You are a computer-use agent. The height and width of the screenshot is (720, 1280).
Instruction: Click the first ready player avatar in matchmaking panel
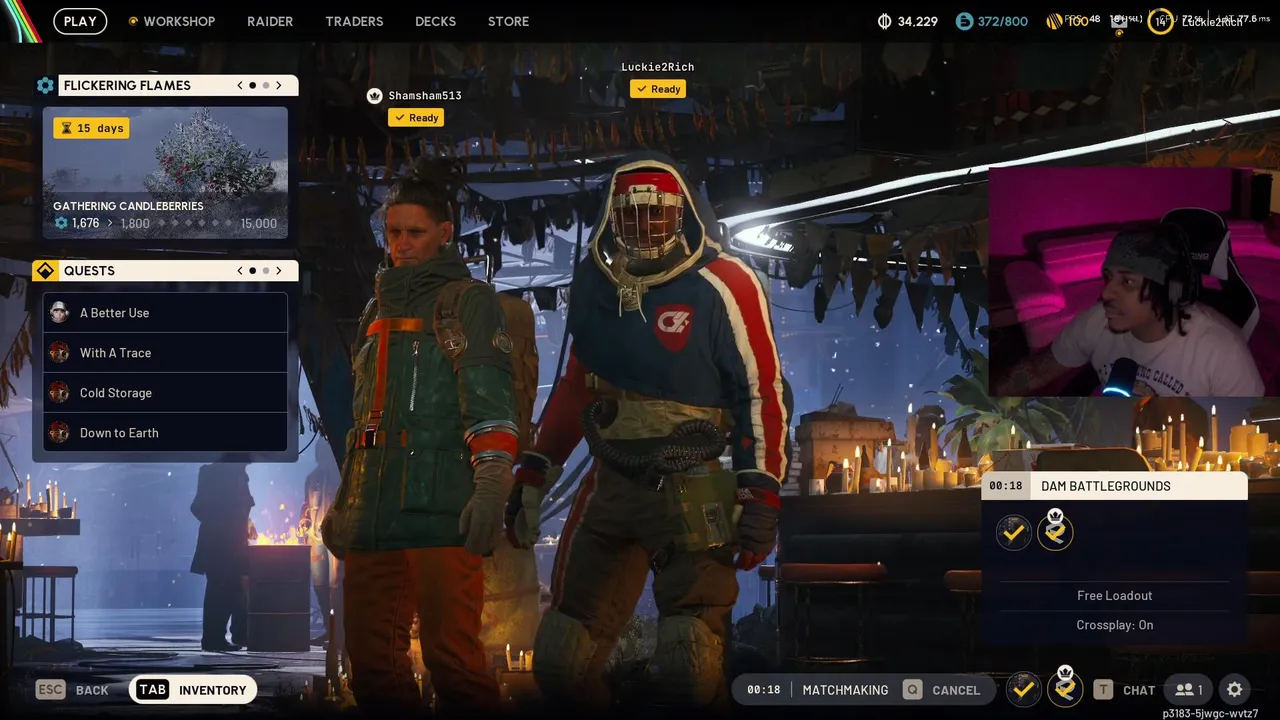pyautogui.click(x=1014, y=532)
